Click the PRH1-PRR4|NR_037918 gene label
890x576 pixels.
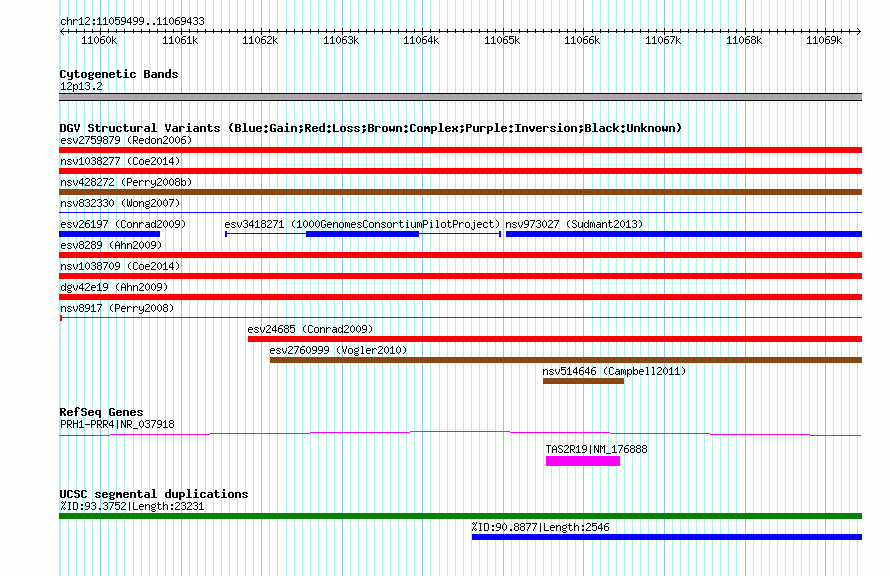(x=117, y=424)
